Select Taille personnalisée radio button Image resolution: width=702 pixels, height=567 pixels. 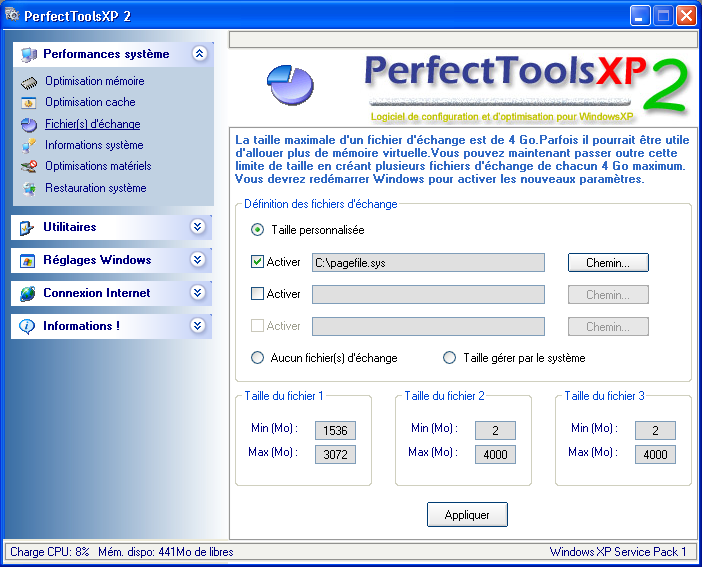257,230
